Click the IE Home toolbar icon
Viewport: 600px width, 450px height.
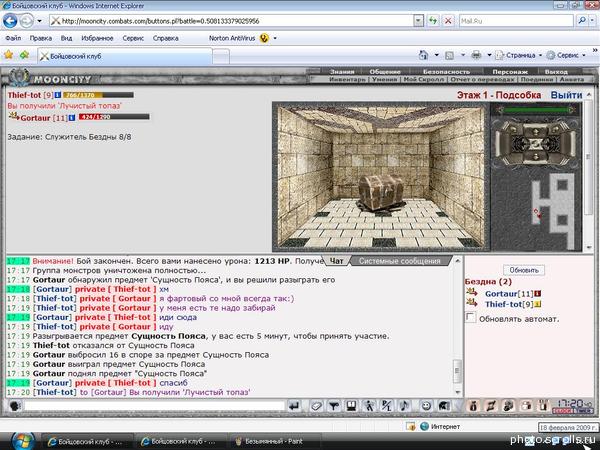point(423,55)
